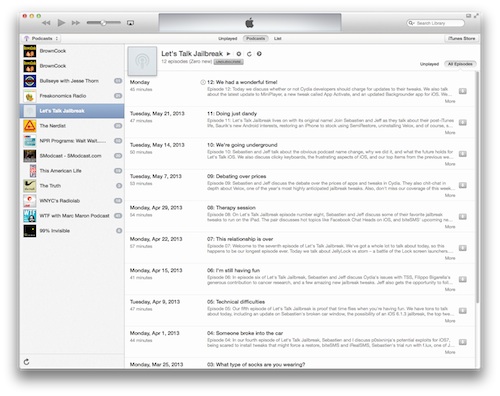Screen dimensions: 500x396
Task: Open the AirPlay output icon
Action: pos(130,23)
